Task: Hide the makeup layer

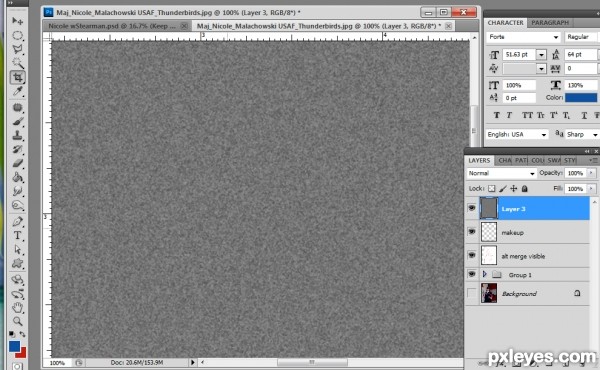Action: (x=471, y=232)
